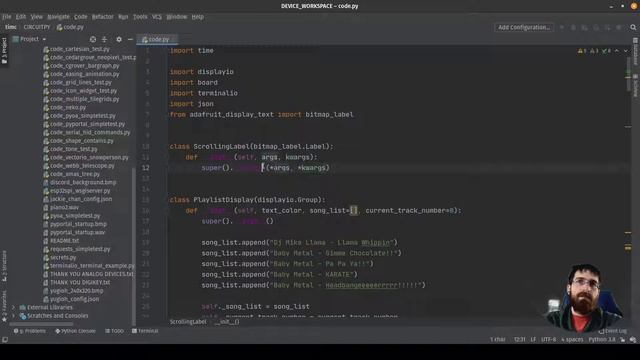The image size is (640, 360).
Task: Open the Favorites side tab
Action: tap(4, 305)
